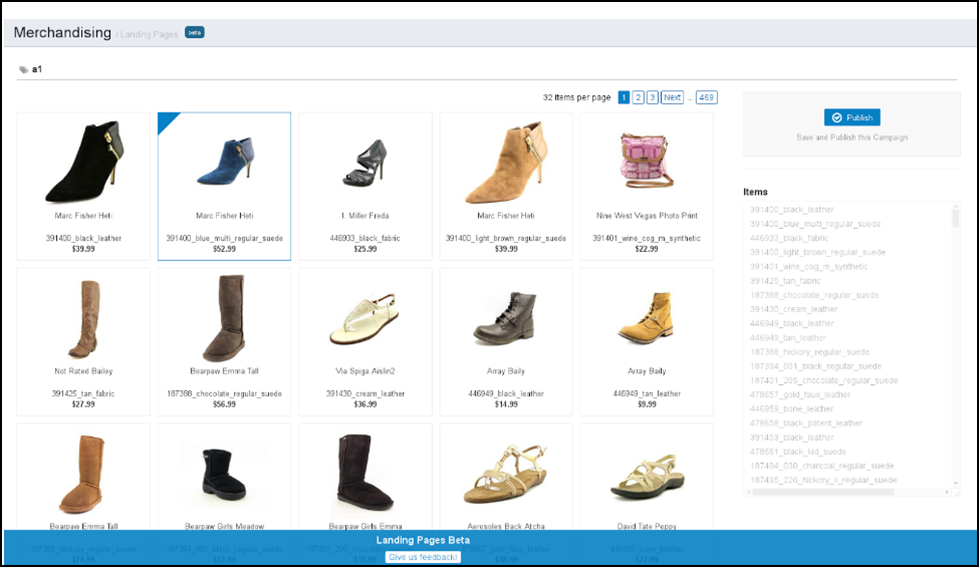Click 446959_bone_leather in Items list
Image resolution: width=979 pixels, height=567 pixels.
coord(792,409)
